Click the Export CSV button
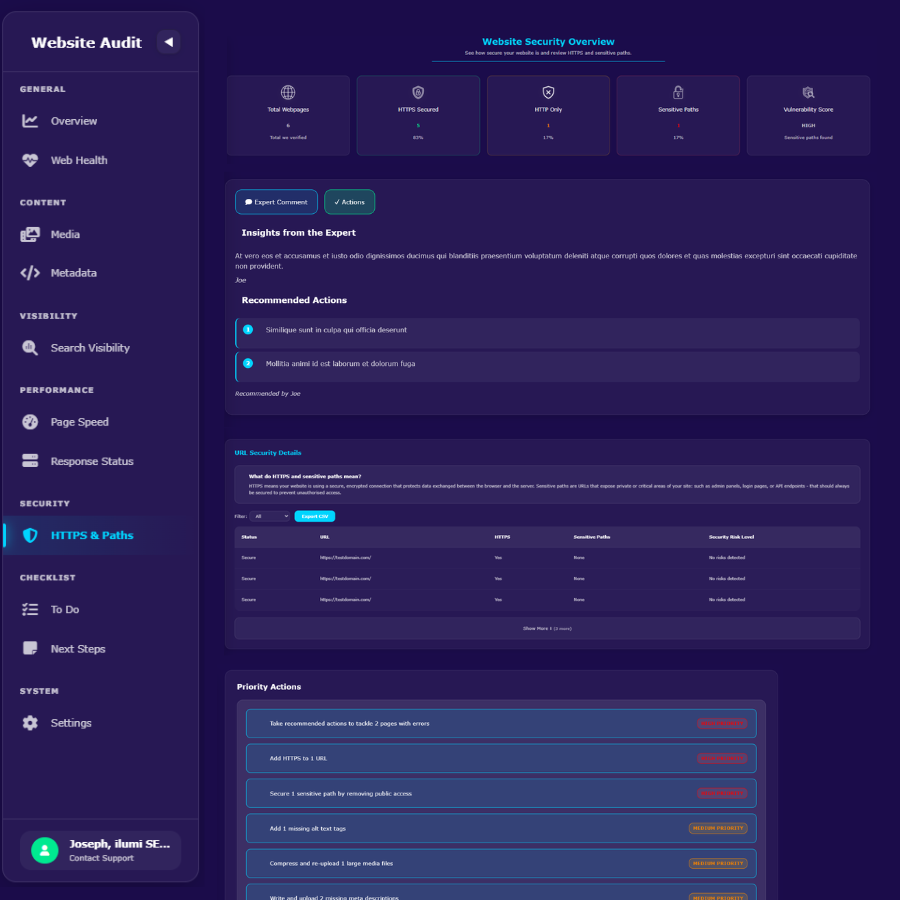Screen dimensions: 900x900 coord(314,516)
